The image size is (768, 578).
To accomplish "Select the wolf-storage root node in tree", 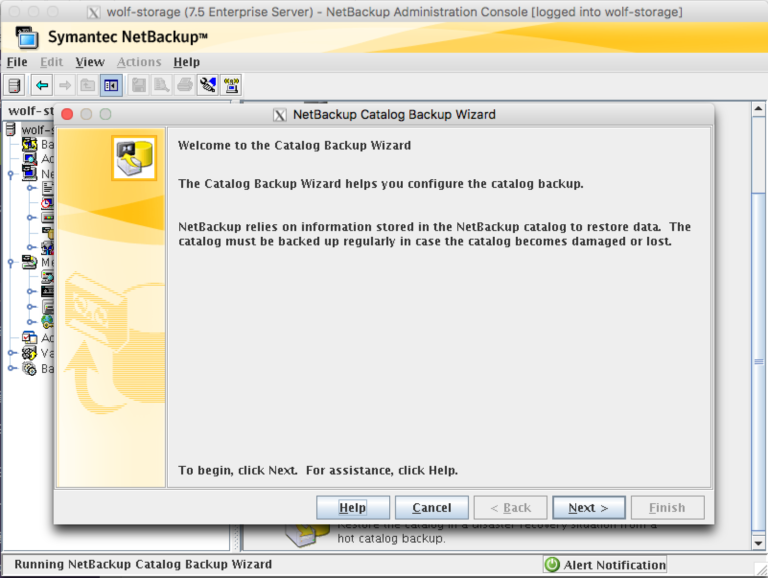I will pos(37,130).
